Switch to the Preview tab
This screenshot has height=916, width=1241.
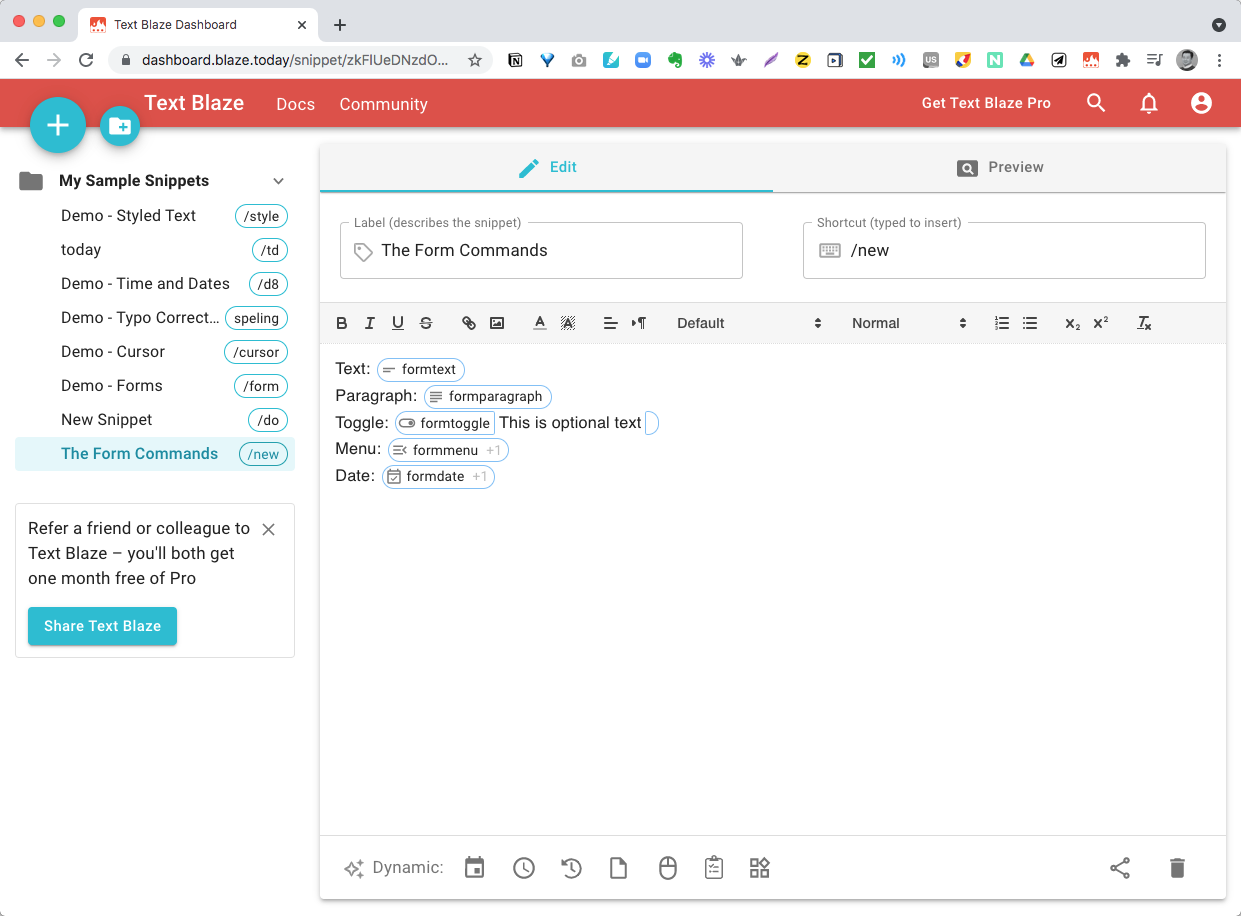coord(999,167)
